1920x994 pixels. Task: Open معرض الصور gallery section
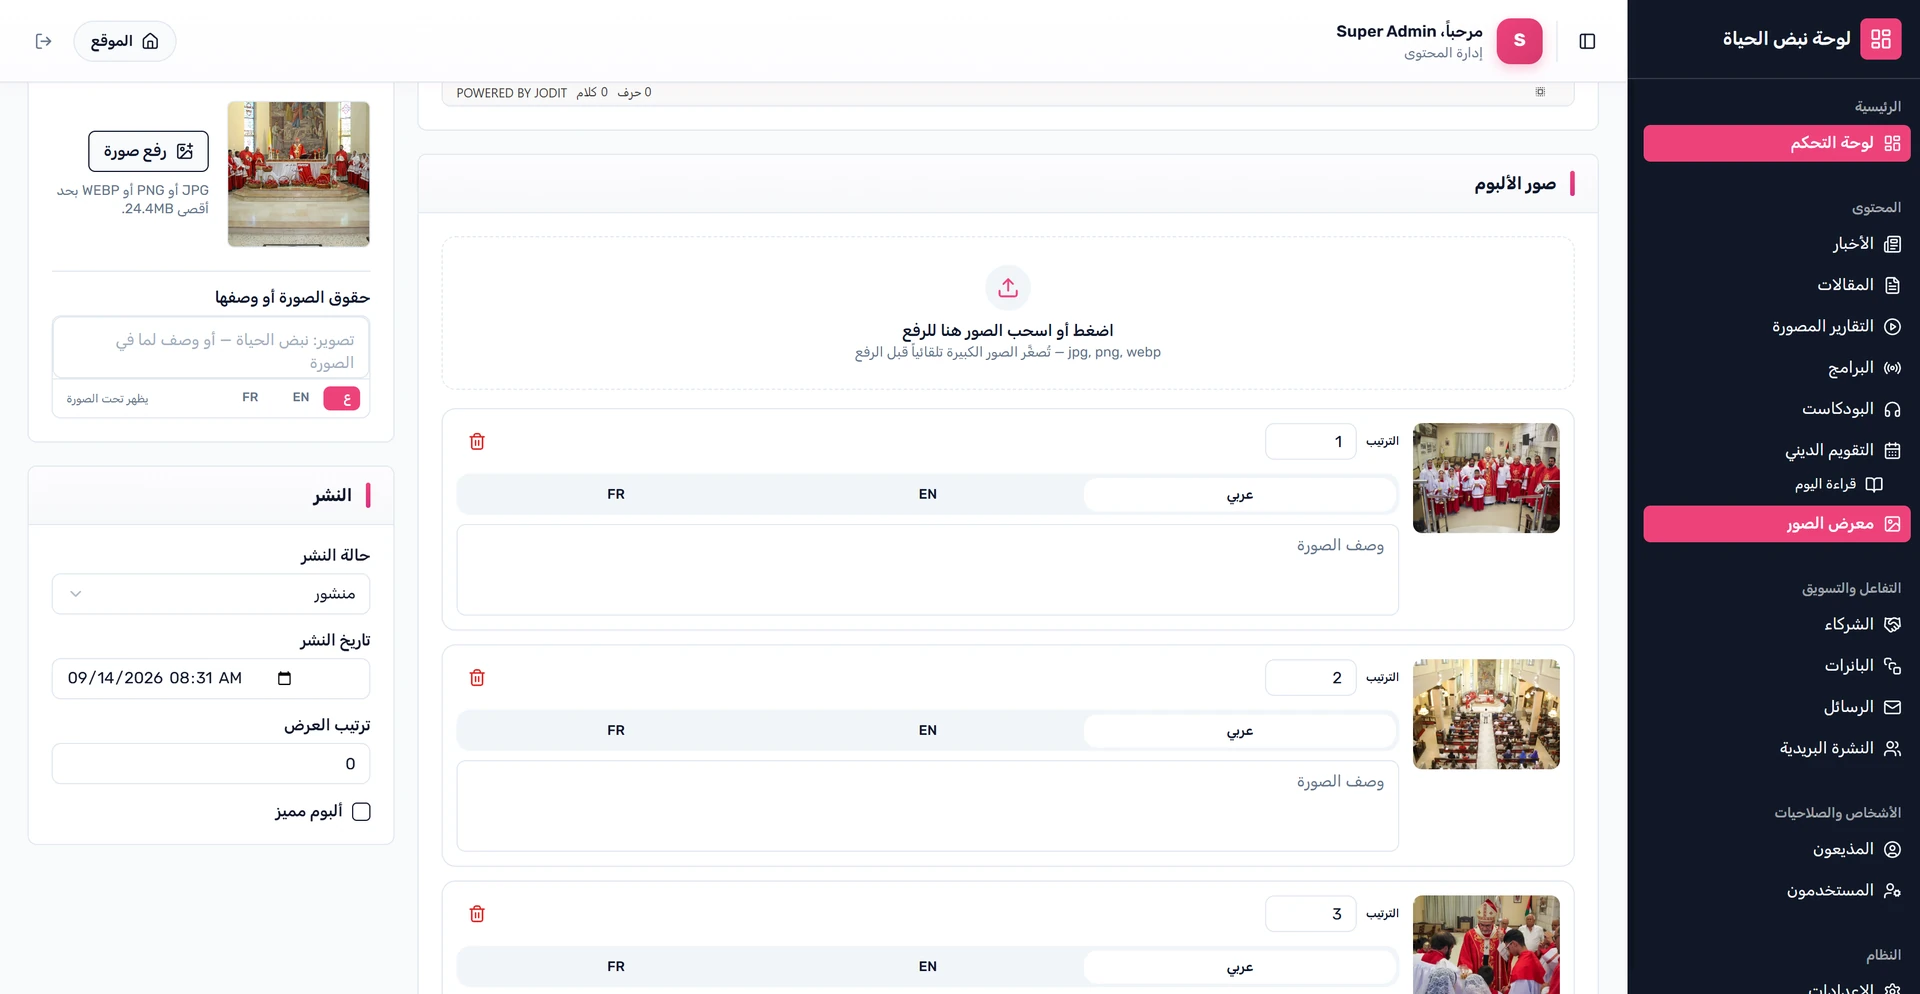[x=1776, y=524]
